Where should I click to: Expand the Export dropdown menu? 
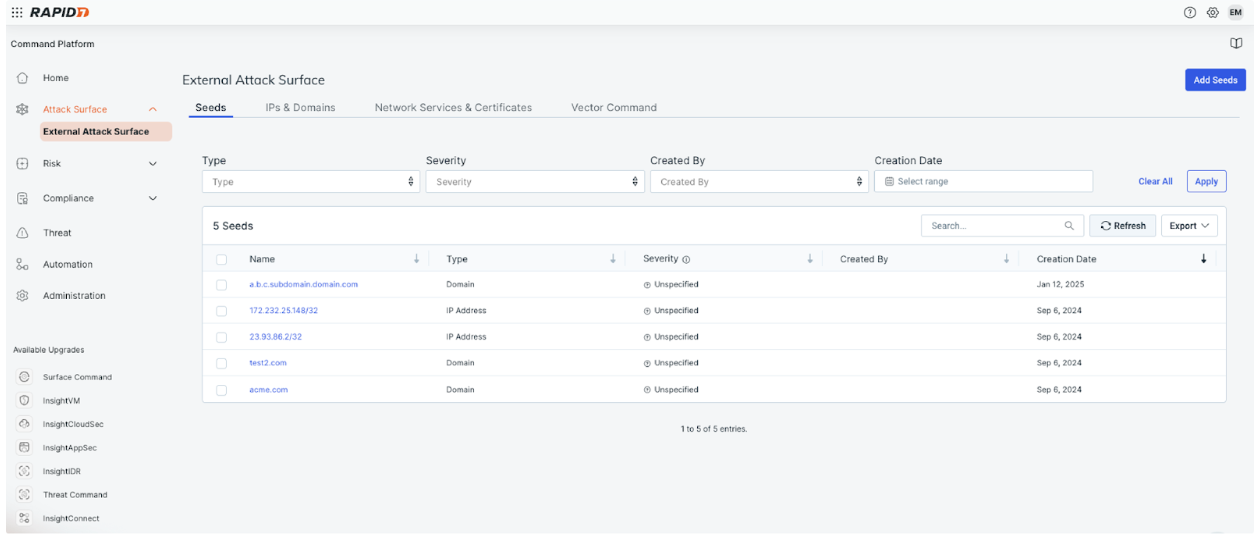[1189, 226]
